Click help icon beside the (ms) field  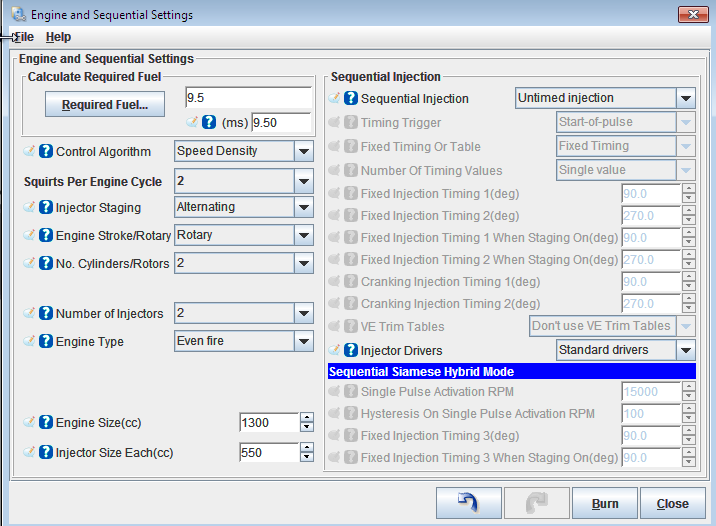click(209, 122)
